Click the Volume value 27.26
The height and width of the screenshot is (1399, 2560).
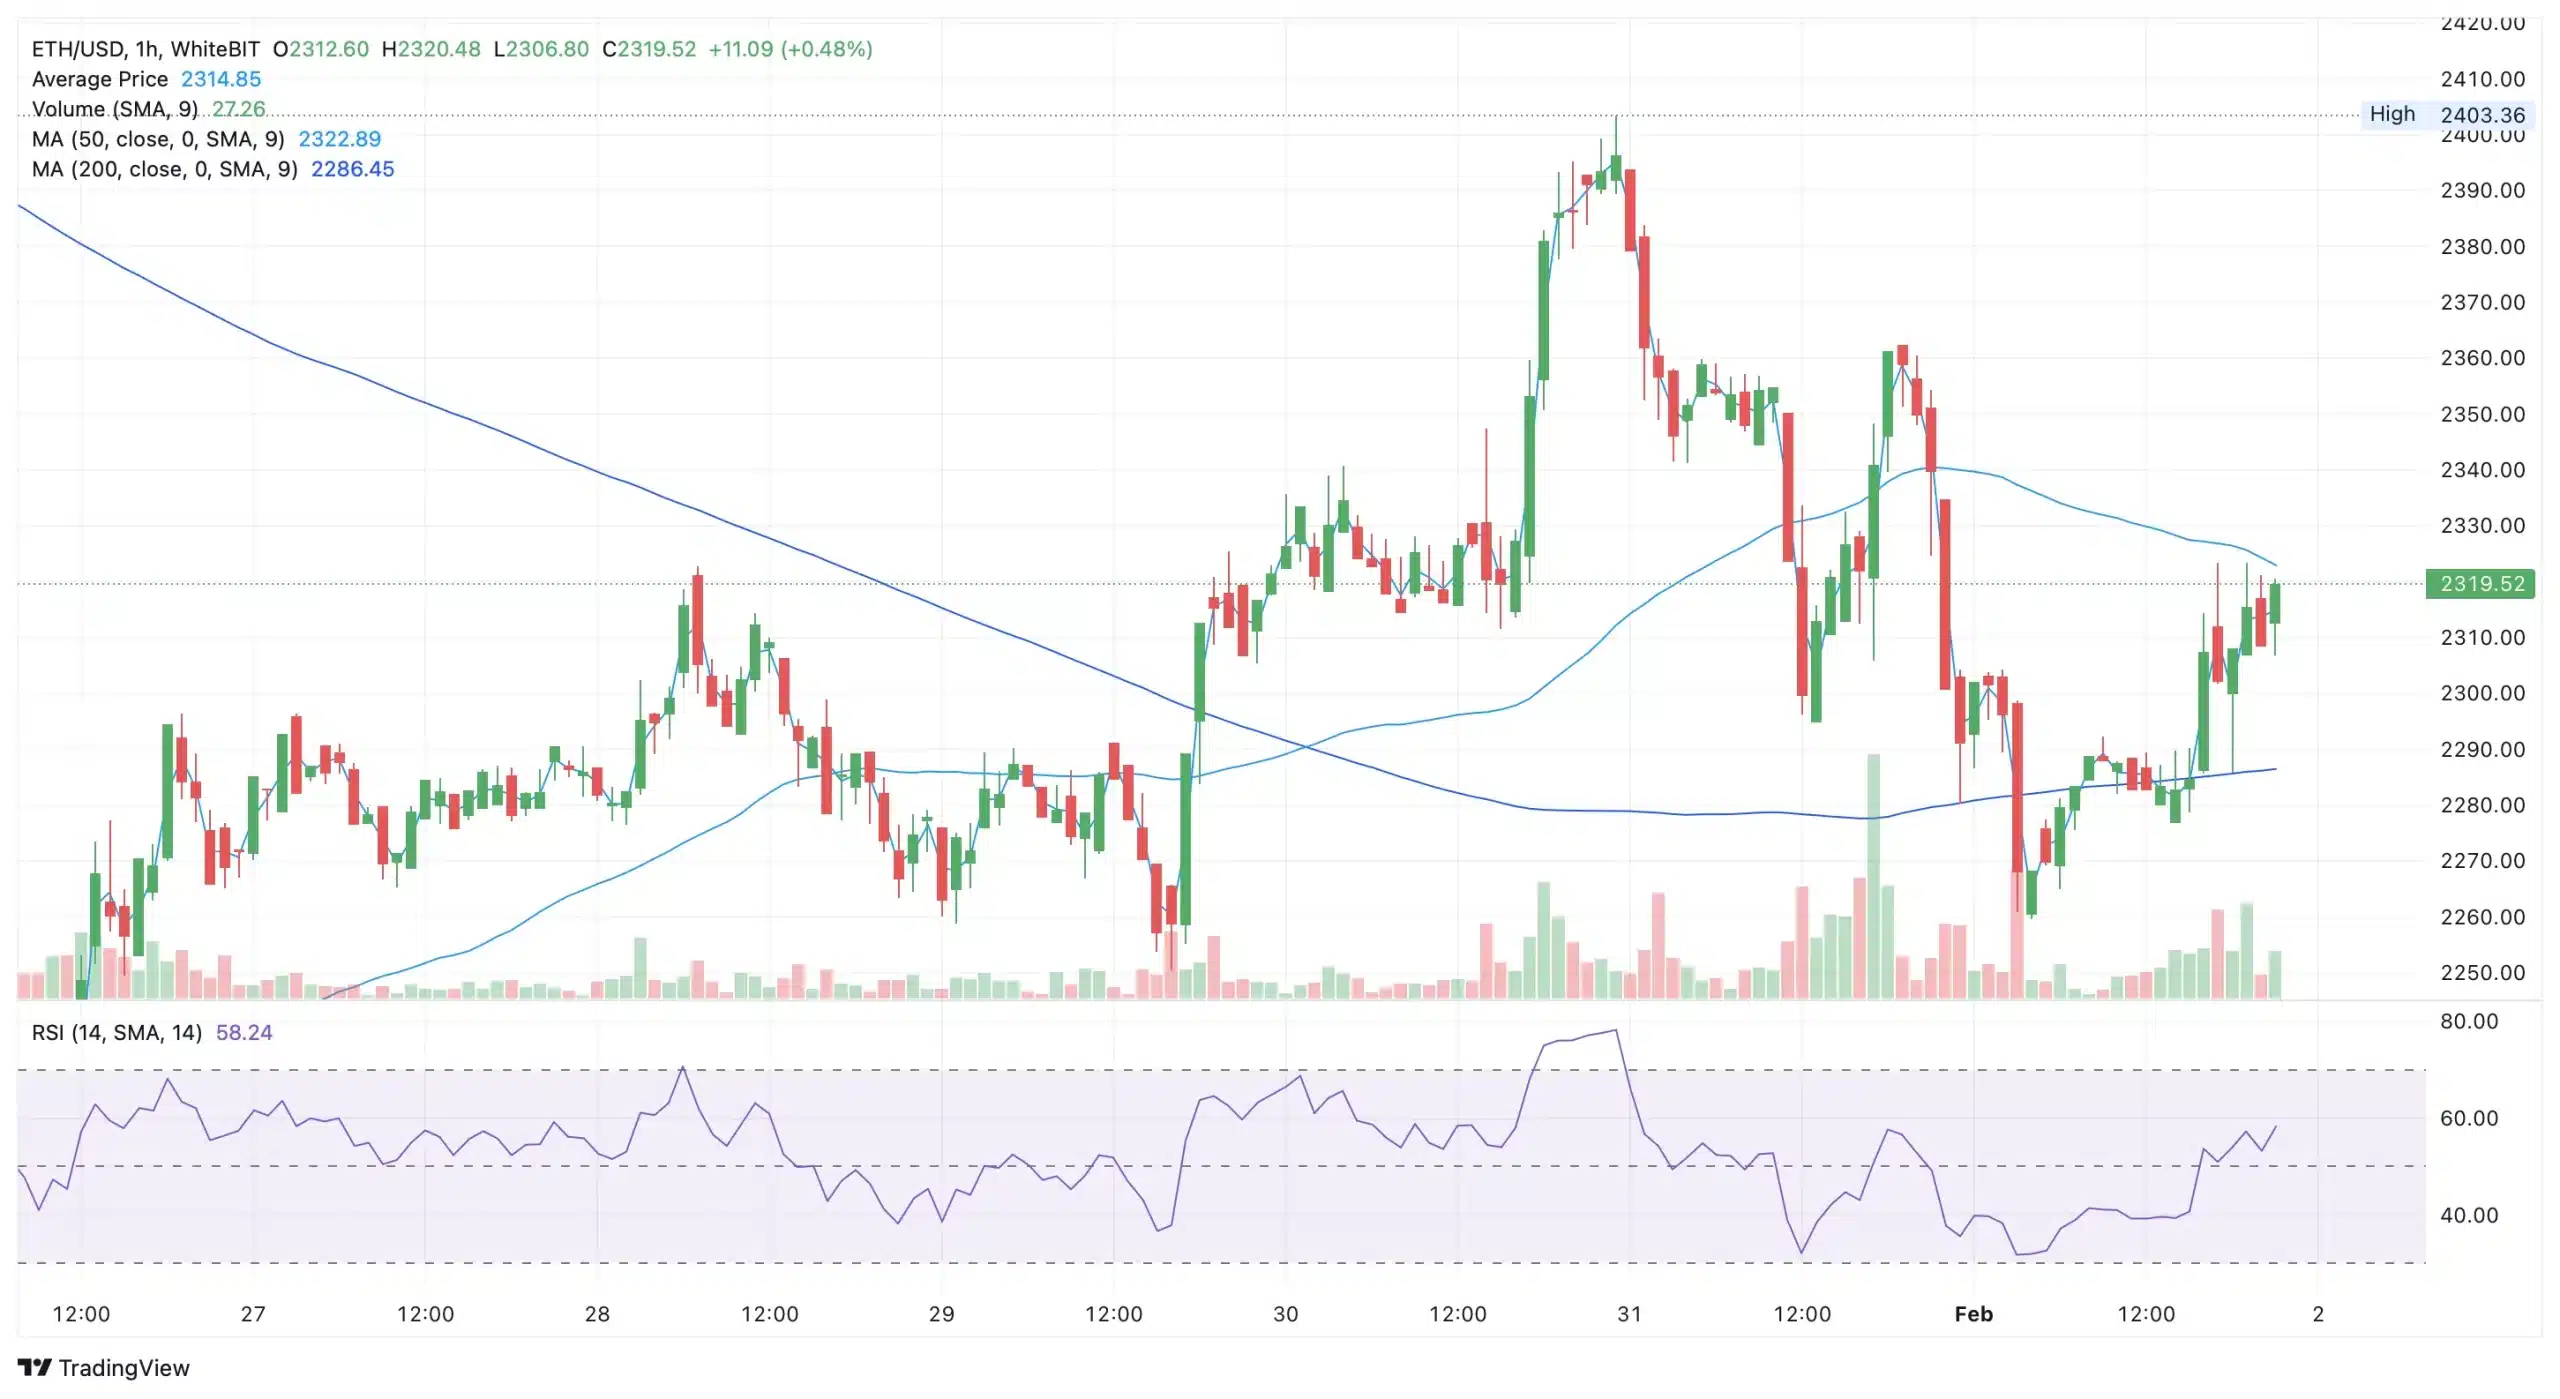point(239,109)
